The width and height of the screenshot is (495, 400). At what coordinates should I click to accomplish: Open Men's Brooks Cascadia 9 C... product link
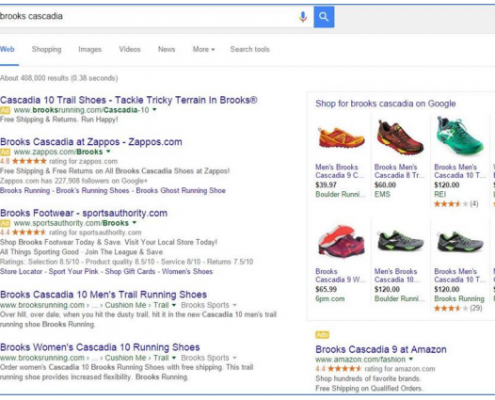coord(340,171)
